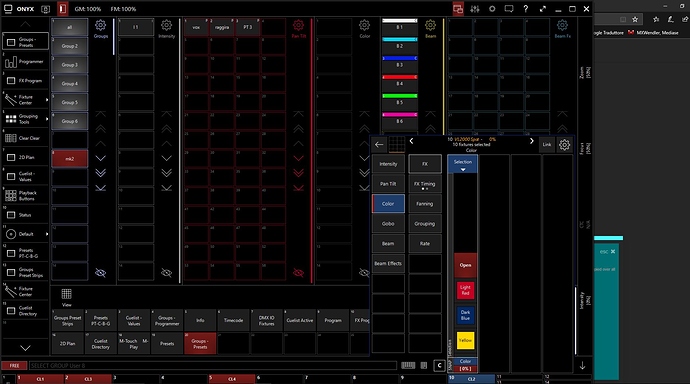Switch to the Gobo parameter tab
Image resolution: width=690 pixels, height=384 pixels.
(388, 223)
